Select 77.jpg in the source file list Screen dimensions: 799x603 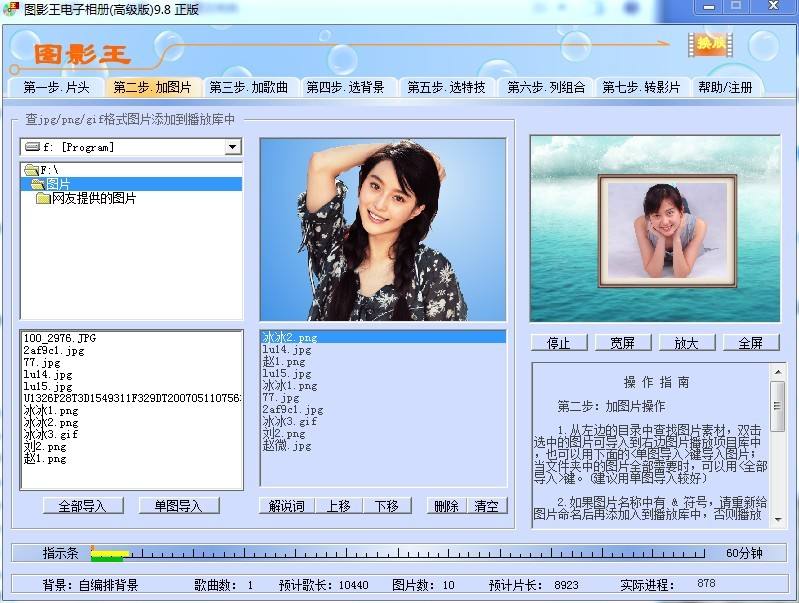tap(42, 362)
